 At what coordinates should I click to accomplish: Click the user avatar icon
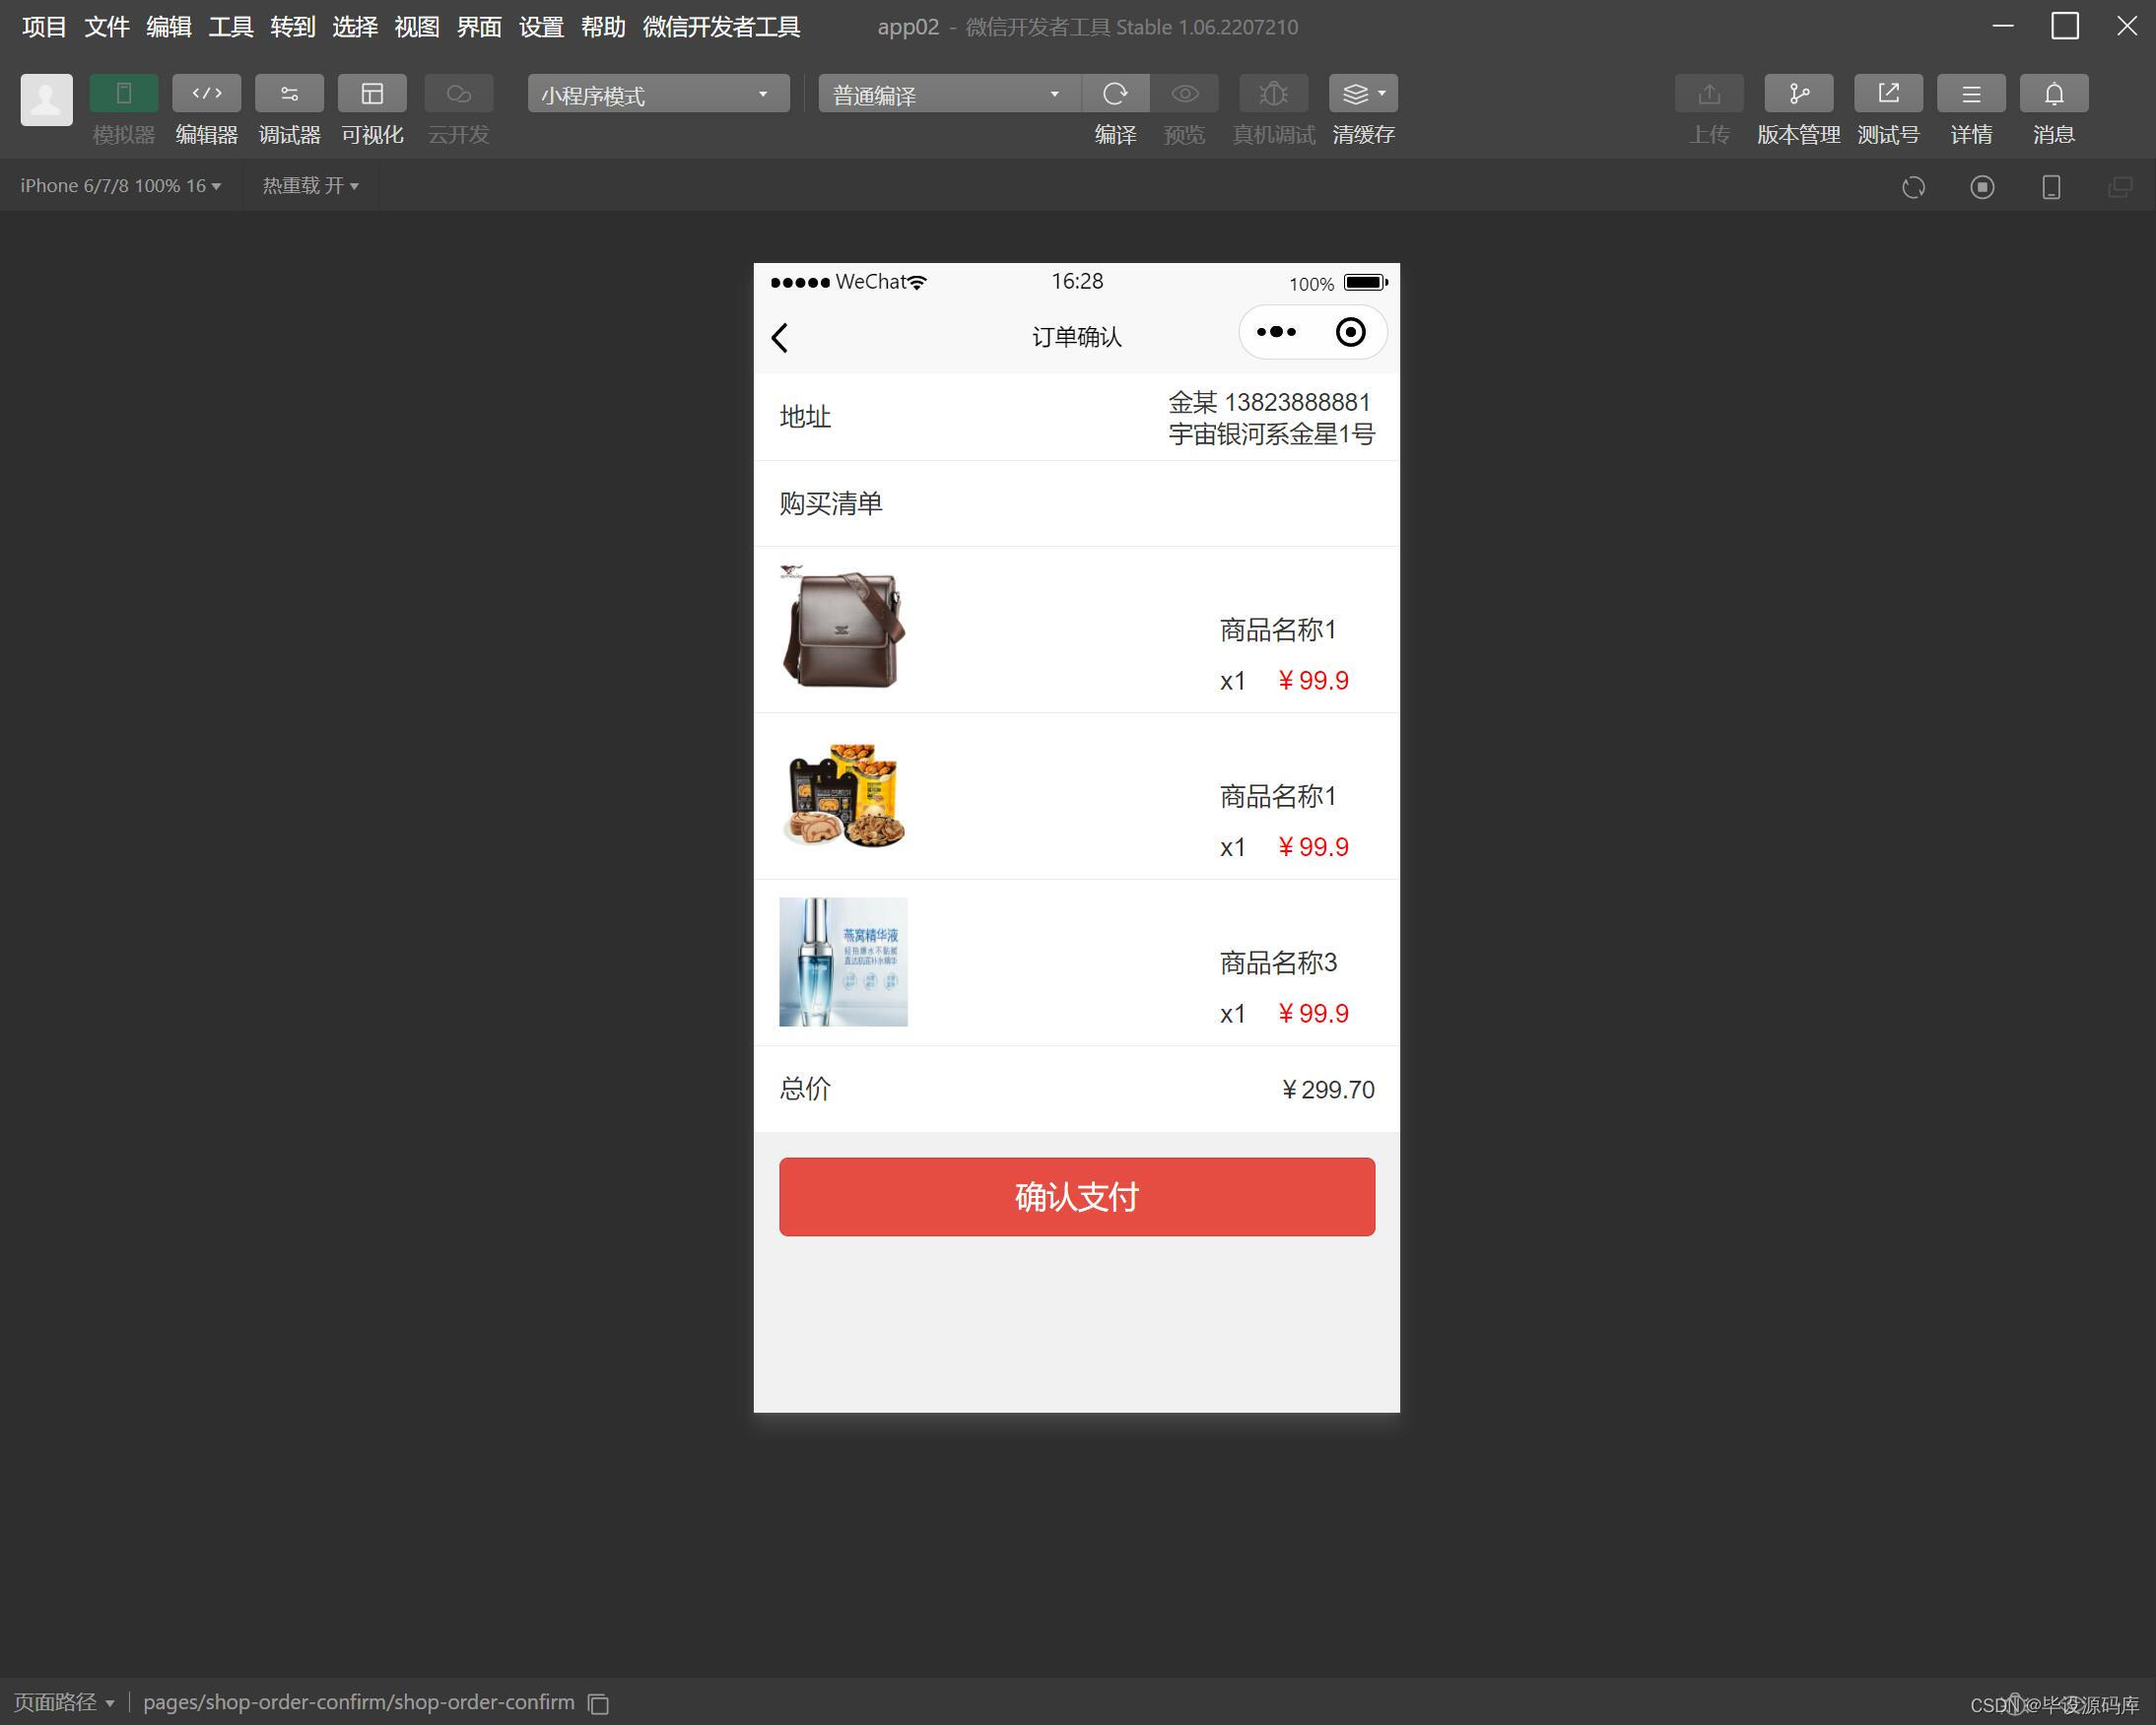coord(47,99)
